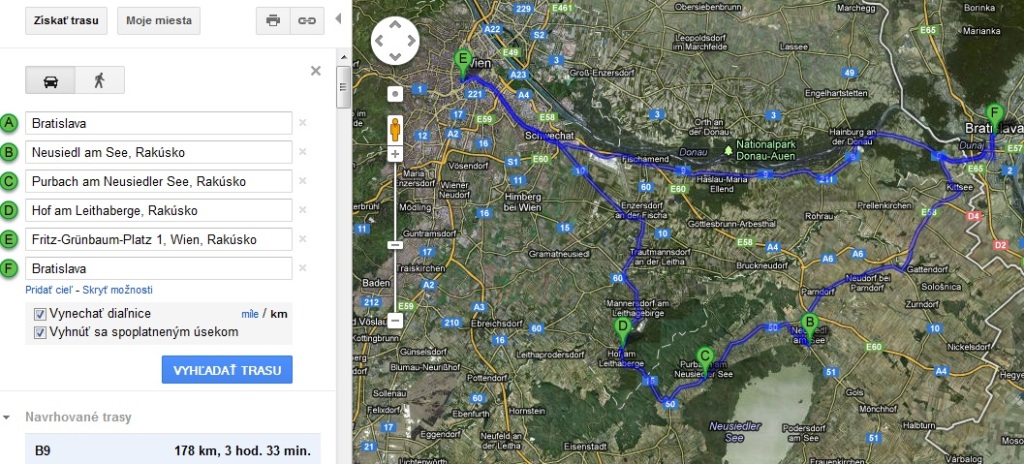
Task: Click the map pan navigation control
Action: [x=394, y=41]
